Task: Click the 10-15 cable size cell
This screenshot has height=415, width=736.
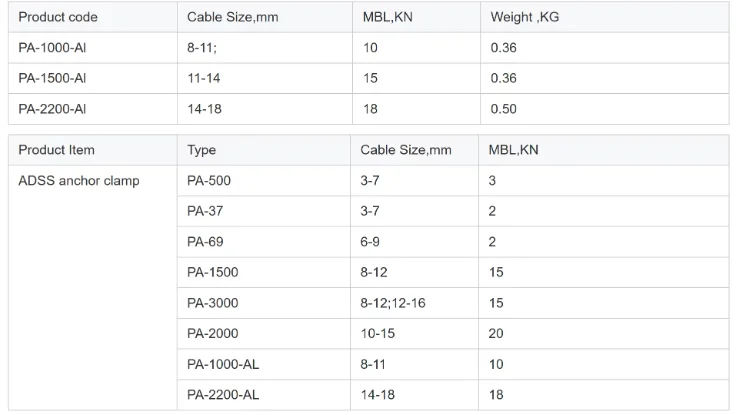Action: pyautogui.click(x=376, y=333)
